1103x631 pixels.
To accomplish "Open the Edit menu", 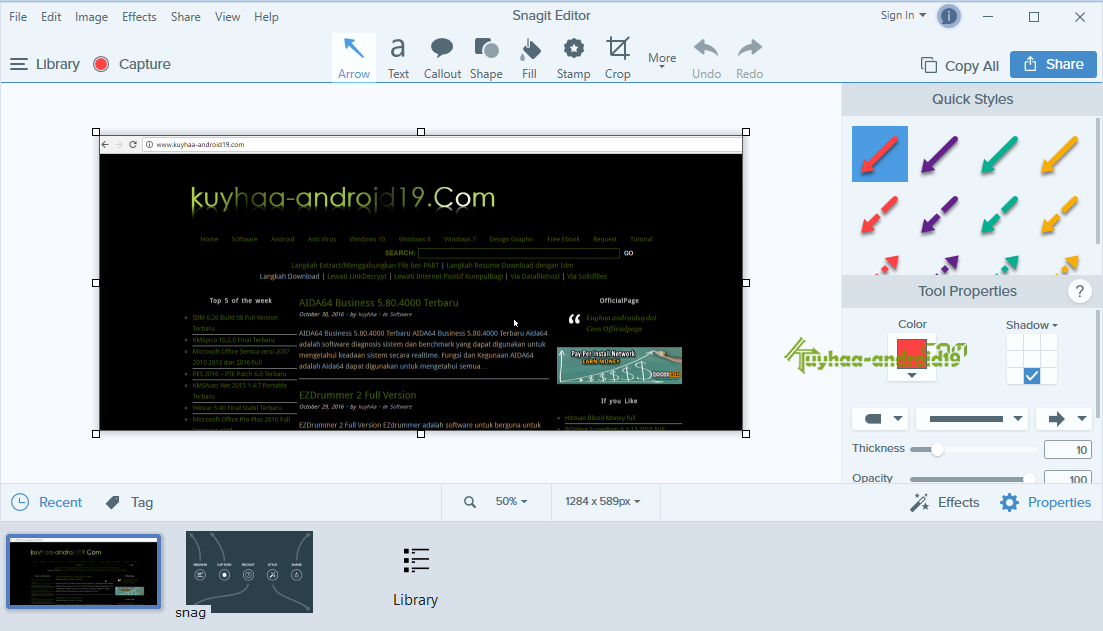I will 51,17.
